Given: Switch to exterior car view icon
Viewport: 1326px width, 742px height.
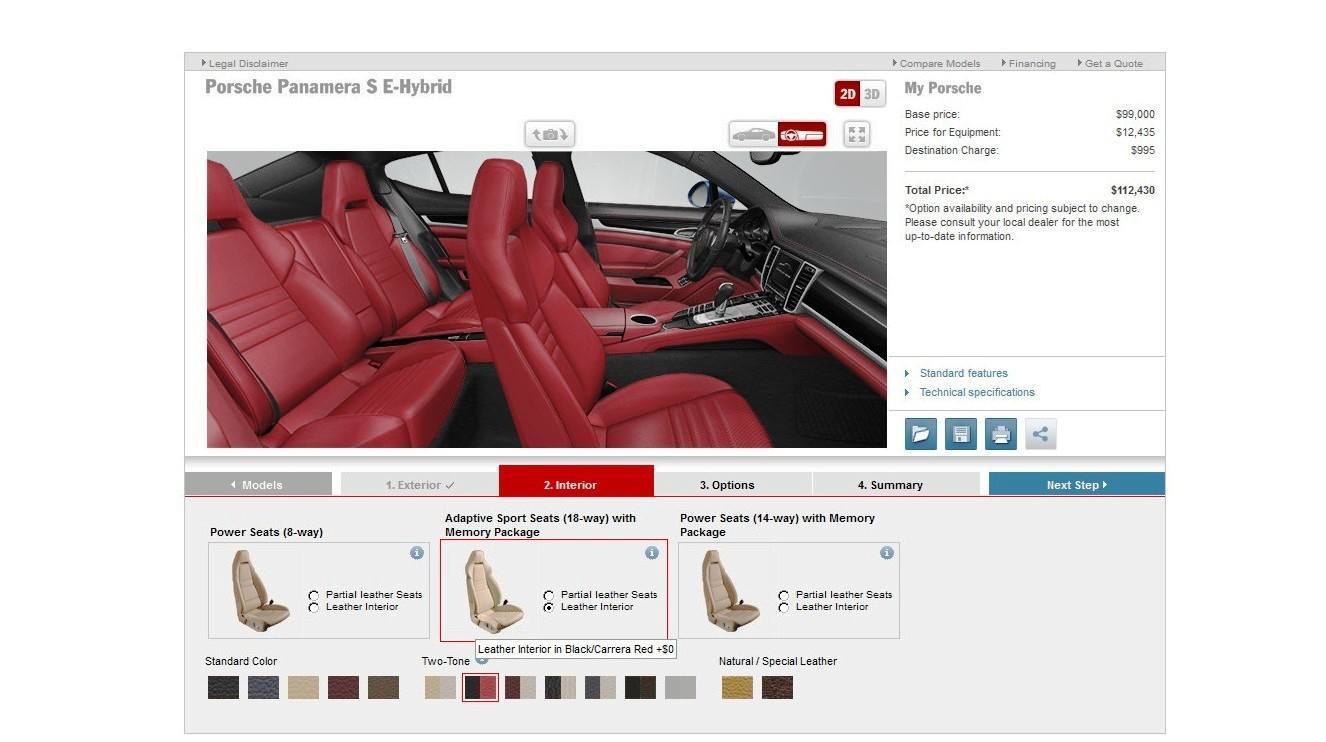Looking at the screenshot, I should click(753, 134).
